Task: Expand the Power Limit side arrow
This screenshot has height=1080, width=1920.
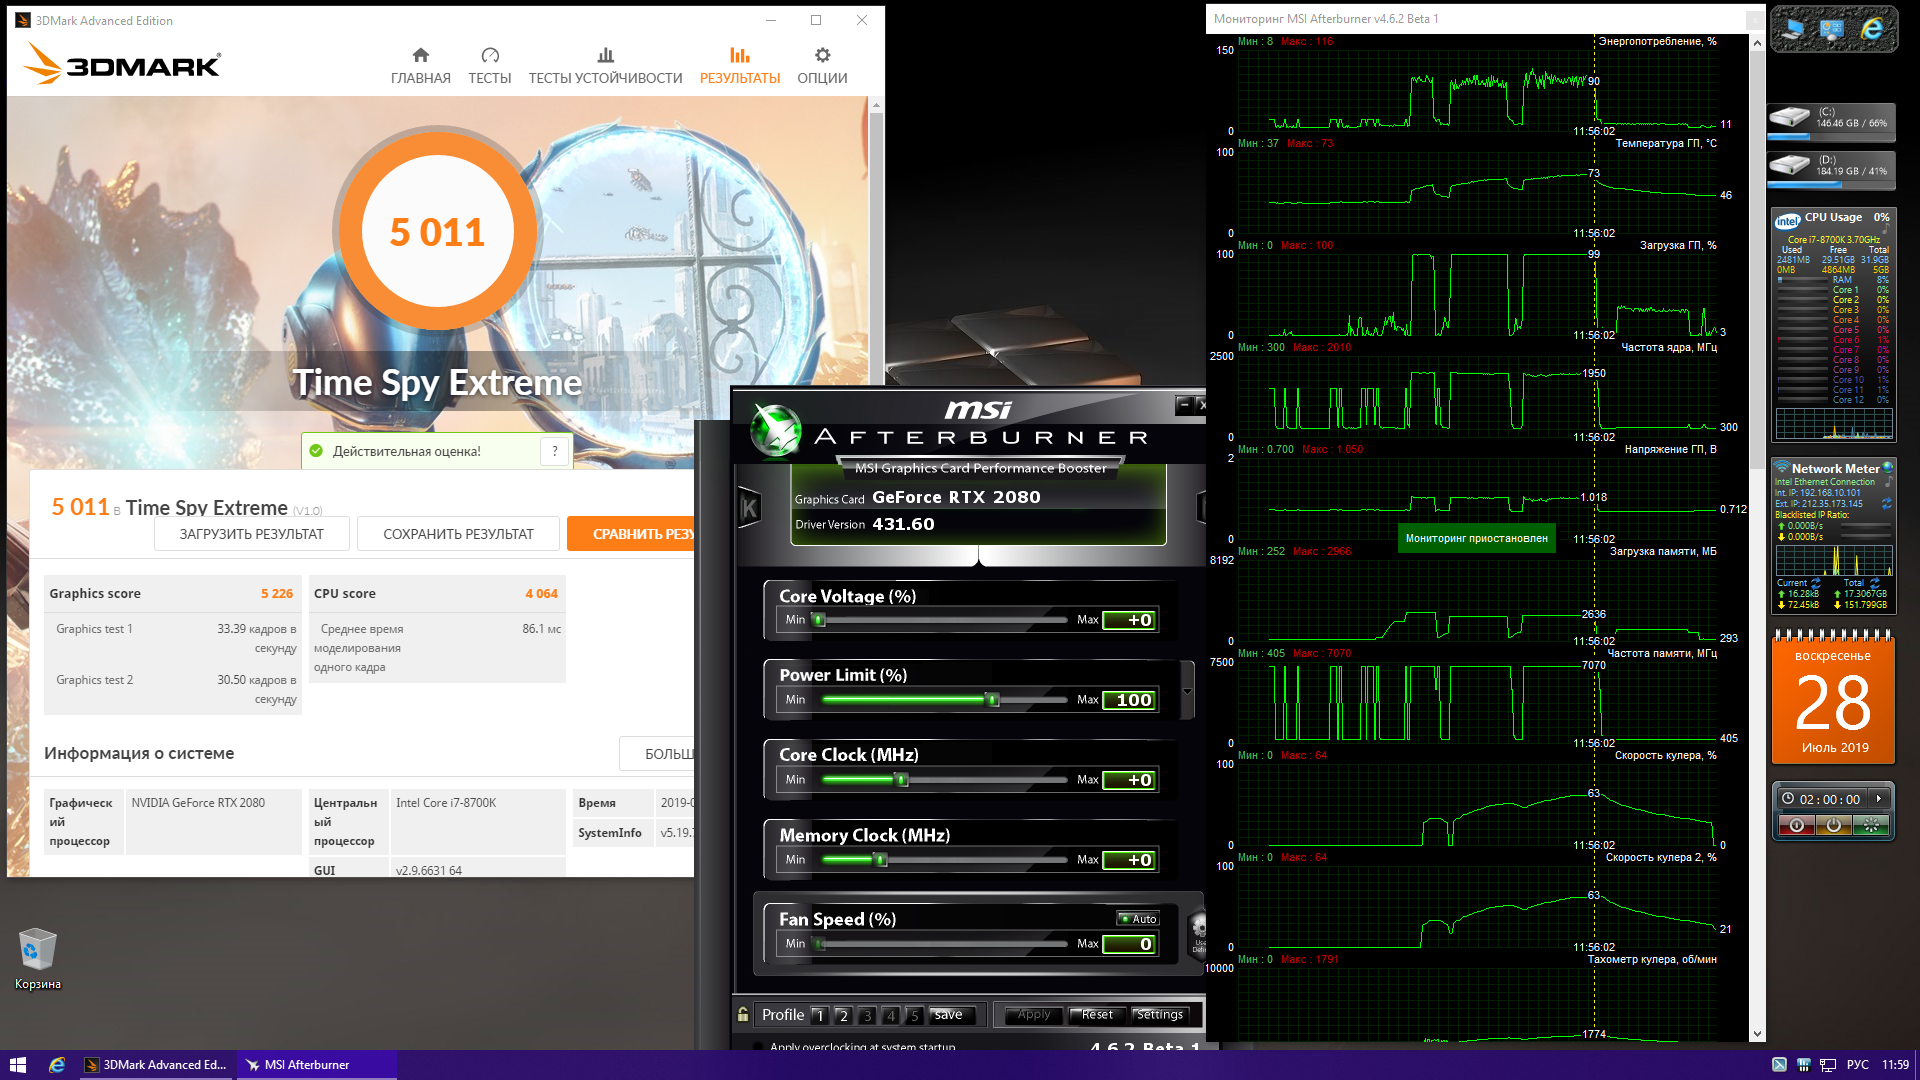Action: coord(1187,692)
